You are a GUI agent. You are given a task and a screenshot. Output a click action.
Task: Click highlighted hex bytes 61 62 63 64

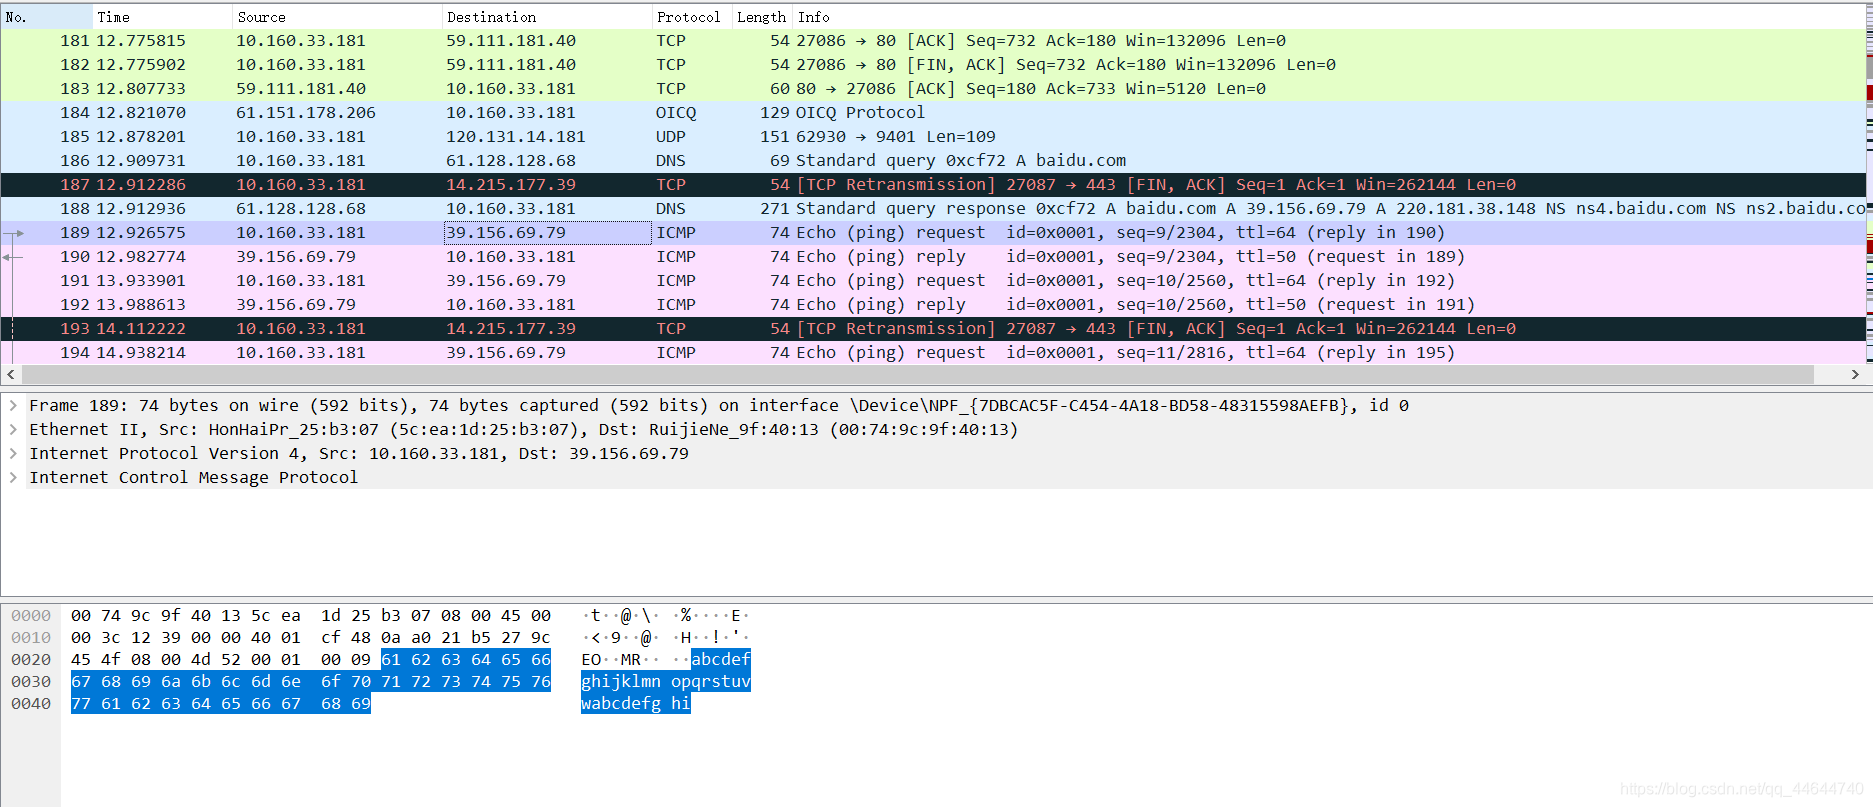point(436,660)
